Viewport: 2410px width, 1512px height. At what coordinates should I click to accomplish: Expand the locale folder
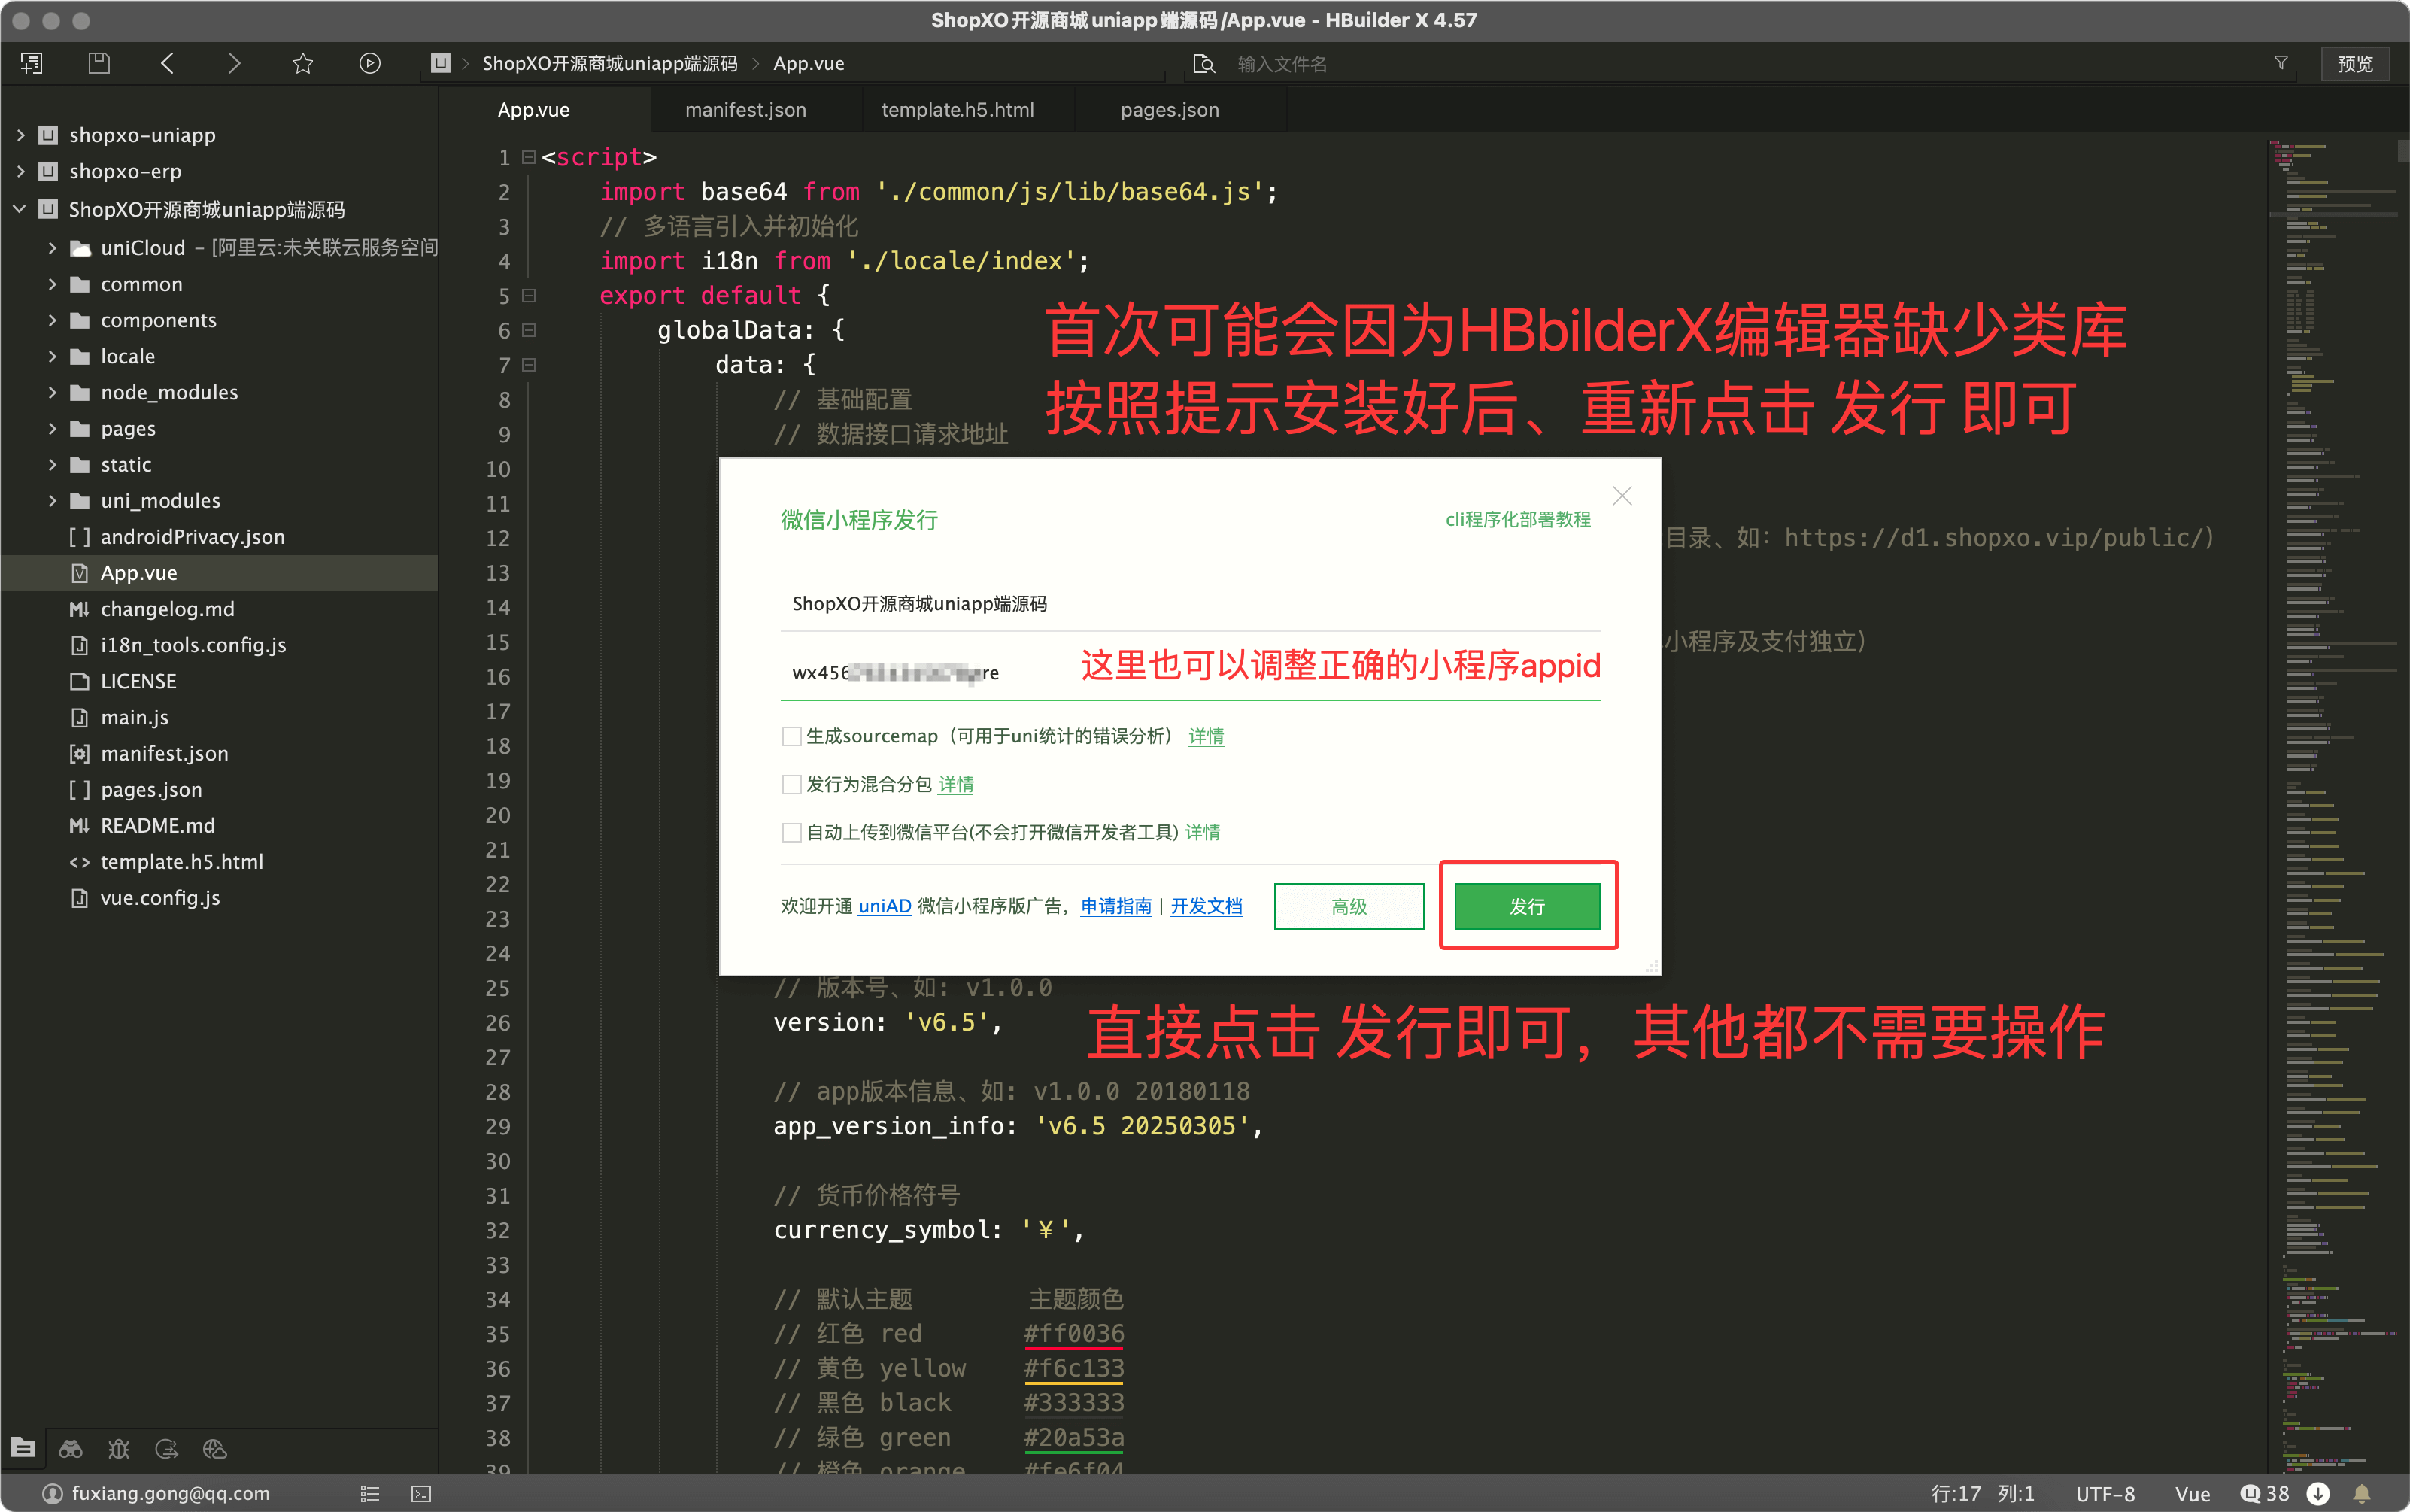point(52,356)
